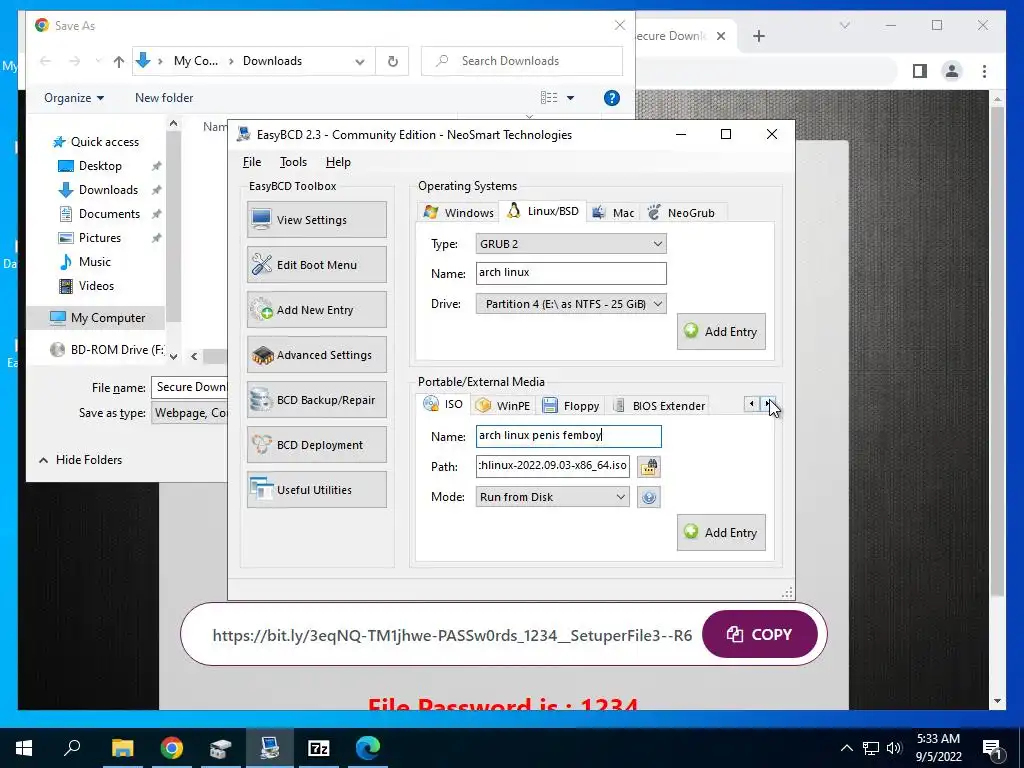The image size is (1024, 768).
Task: Select BD-ROM Drive in navigation pane
Action: pyautogui.click(x=108, y=349)
